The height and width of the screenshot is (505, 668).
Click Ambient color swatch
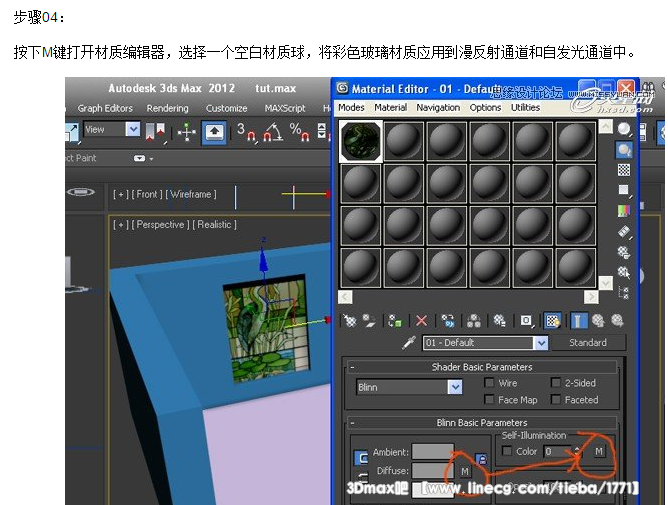[432, 452]
